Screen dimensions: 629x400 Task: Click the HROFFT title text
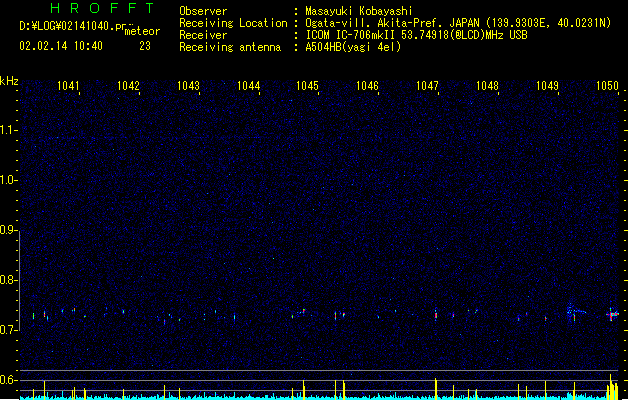pyautogui.click(x=102, y=8)
